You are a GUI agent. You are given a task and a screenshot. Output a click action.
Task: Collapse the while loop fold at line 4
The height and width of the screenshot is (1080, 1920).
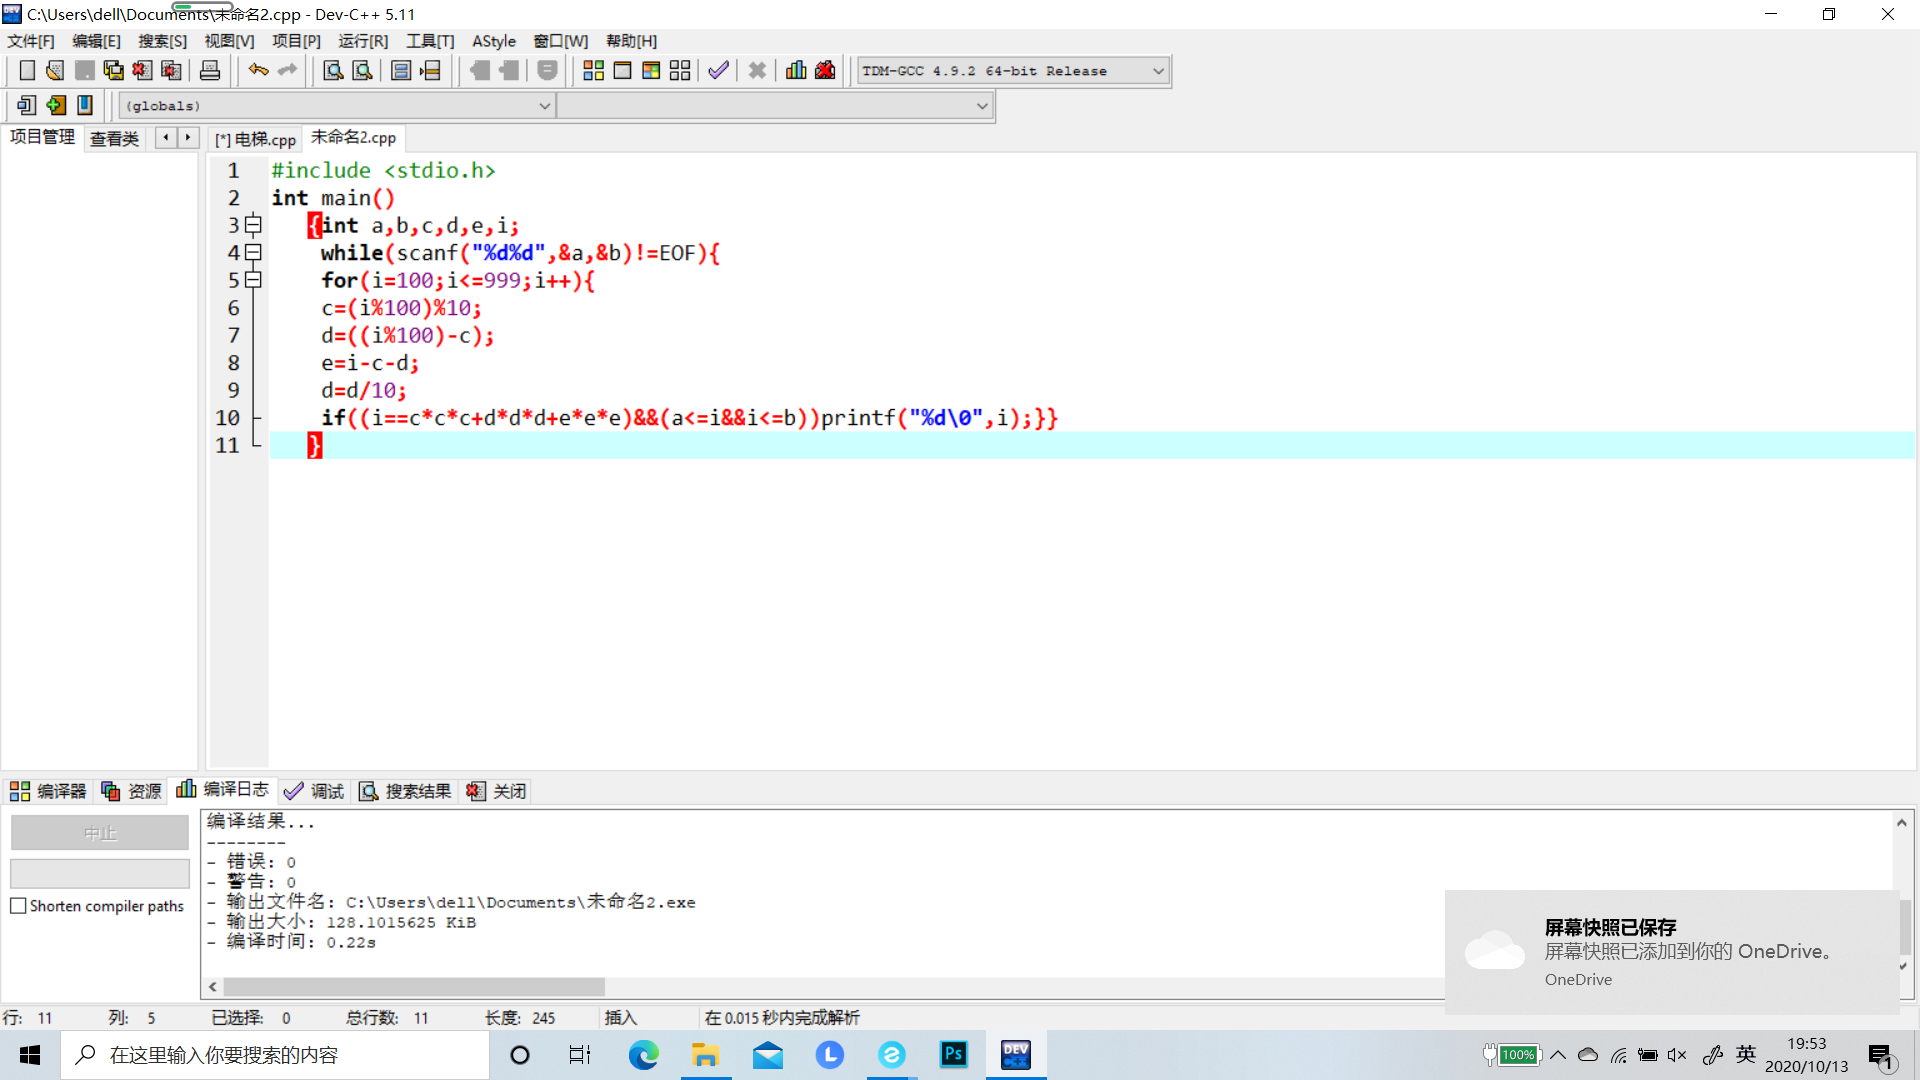tap(254, 253)
